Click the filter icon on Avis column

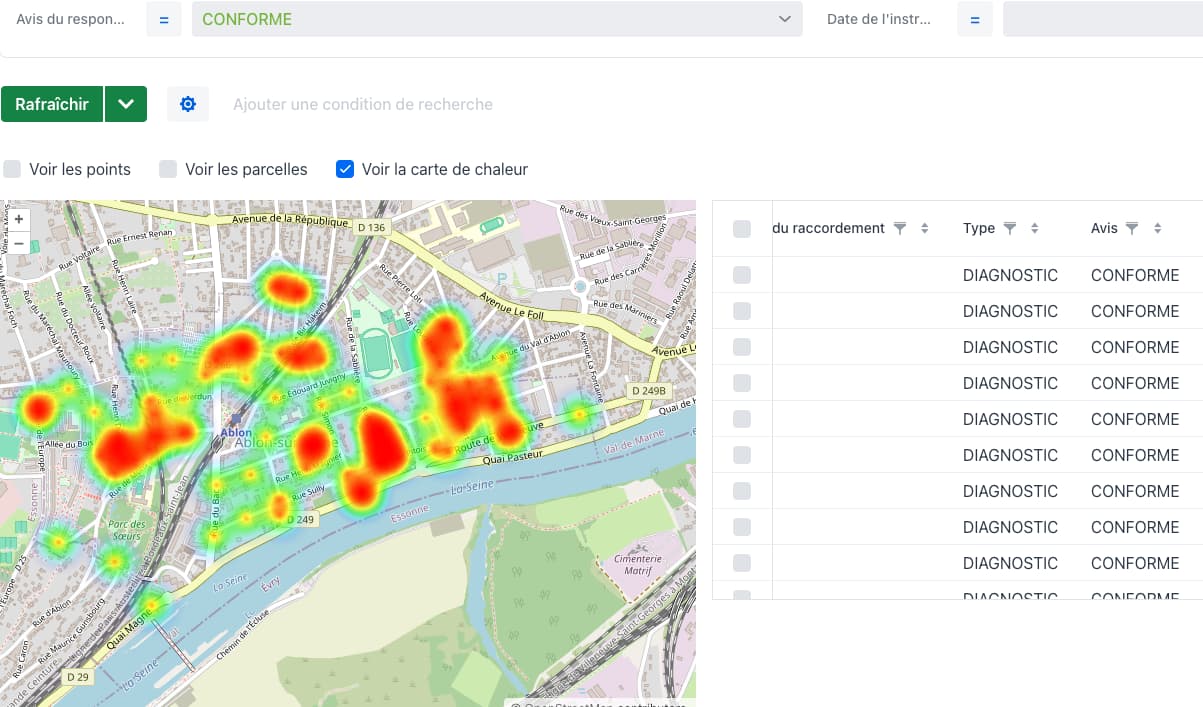tap(1131, 228)
